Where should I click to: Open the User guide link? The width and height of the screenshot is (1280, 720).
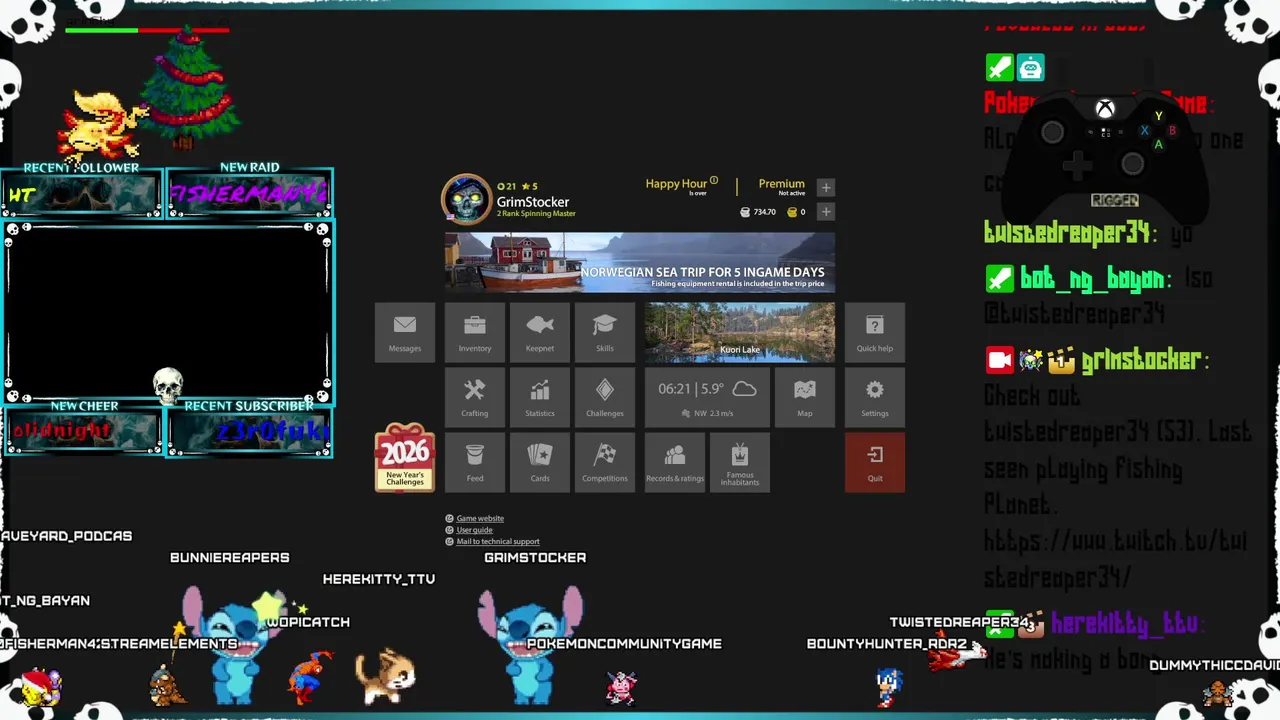pyautogui.click(x=474, y=530)
